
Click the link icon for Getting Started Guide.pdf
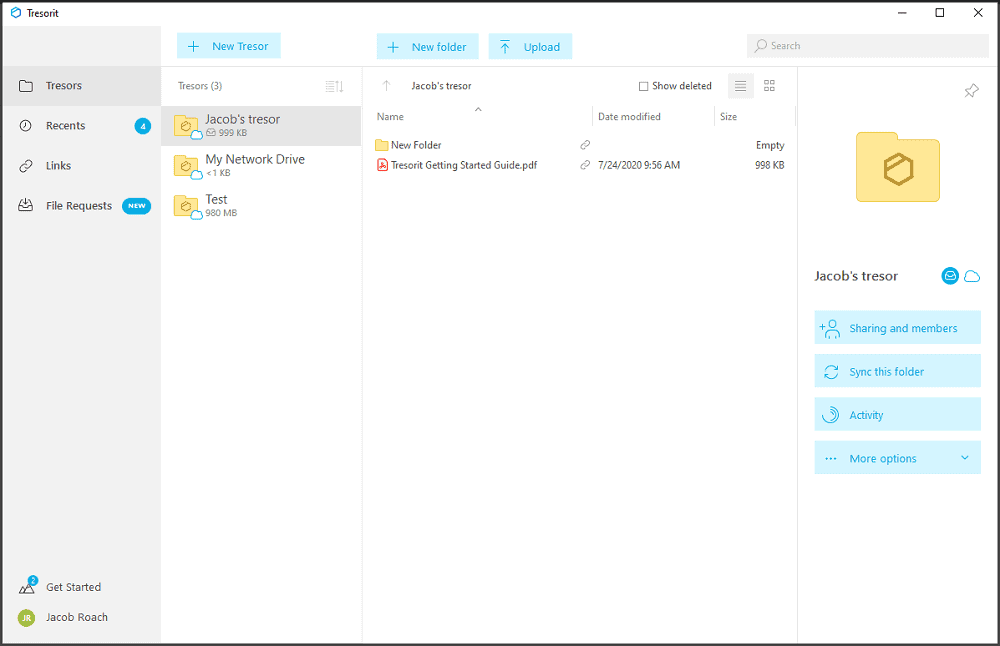(585, 165)
